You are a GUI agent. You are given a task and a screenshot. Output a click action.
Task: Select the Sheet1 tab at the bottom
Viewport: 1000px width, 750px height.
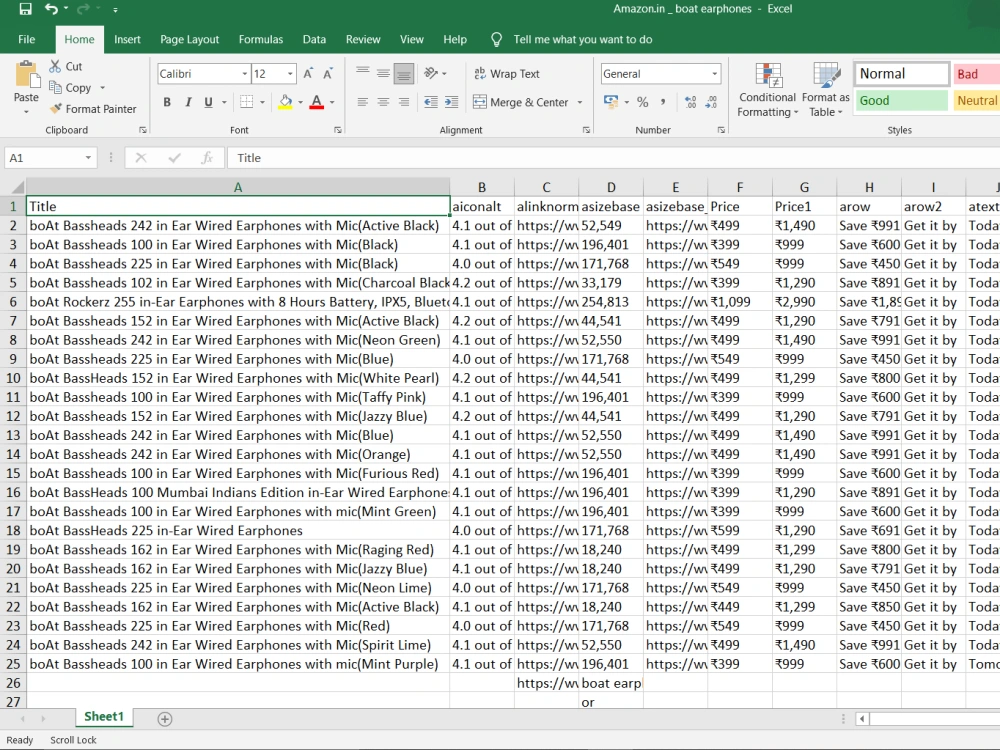(x=104, y=717)
